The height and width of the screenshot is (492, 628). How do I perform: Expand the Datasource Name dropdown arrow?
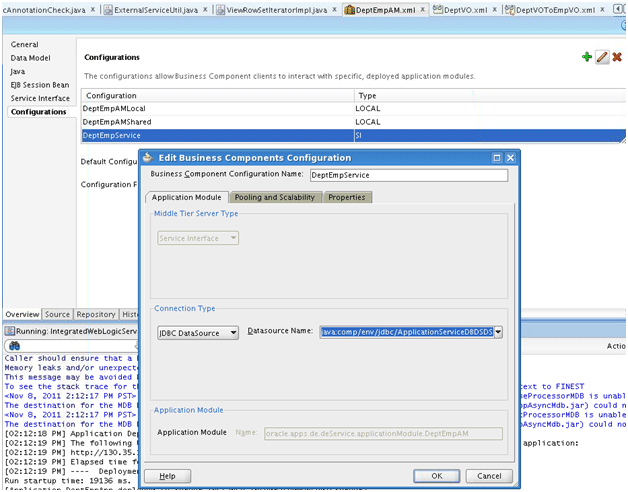(x=498, y=332)
